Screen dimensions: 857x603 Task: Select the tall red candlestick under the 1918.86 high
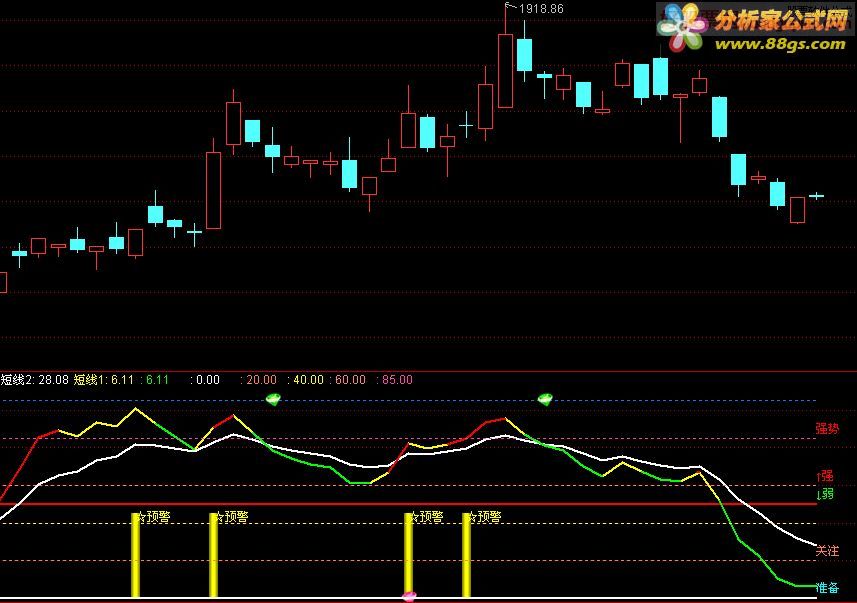tap(506, 70)
